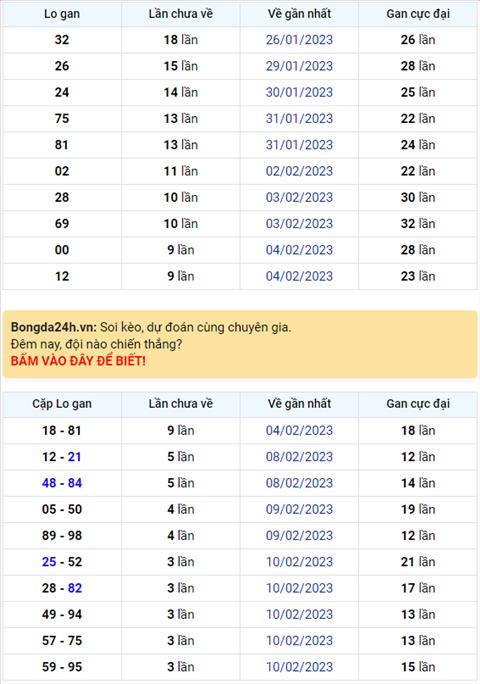
Task: Select the pair '18 - 81'
Action: pos(62,431)
